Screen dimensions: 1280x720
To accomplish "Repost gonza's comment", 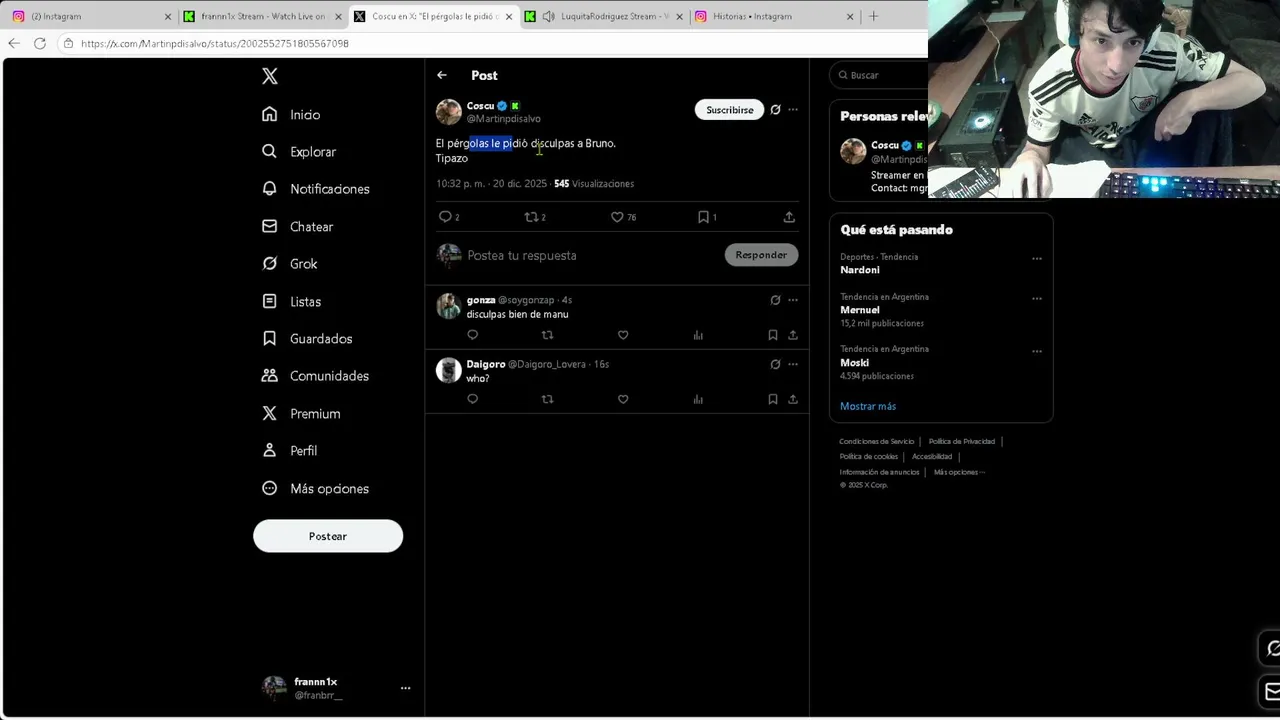I will (547, 335).
